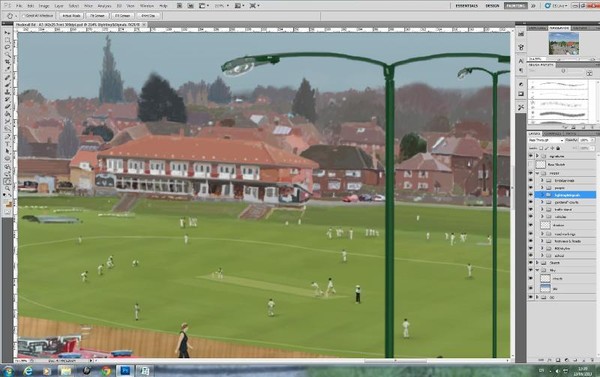Lock image pixels in the Layers panel
This screenshot has height=377, width=600.
546,148
